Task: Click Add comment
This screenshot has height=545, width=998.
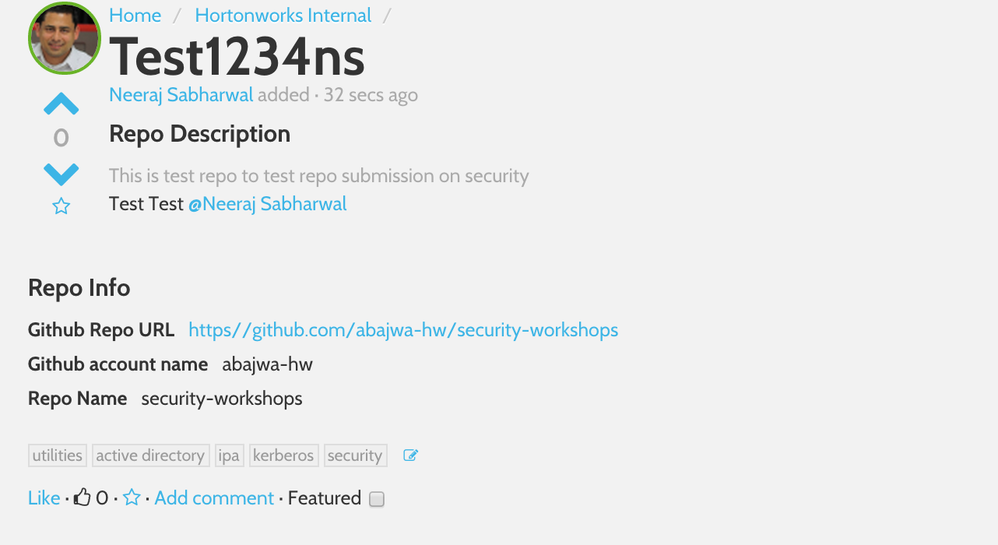Action: coord(214,498)
